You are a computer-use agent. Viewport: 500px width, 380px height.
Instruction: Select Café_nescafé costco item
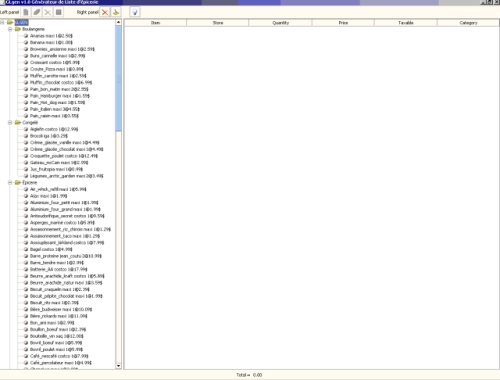(59, 356)
